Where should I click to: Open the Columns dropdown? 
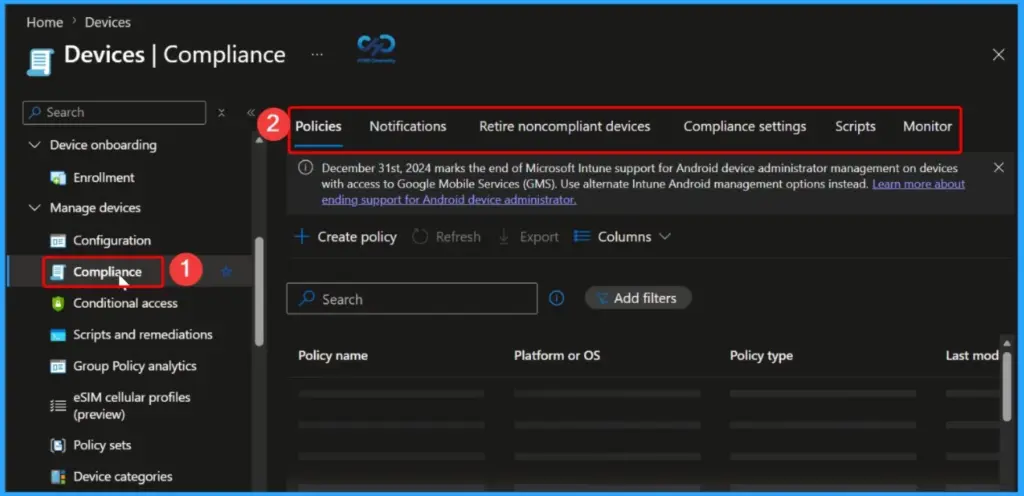(x=622, y=237)
